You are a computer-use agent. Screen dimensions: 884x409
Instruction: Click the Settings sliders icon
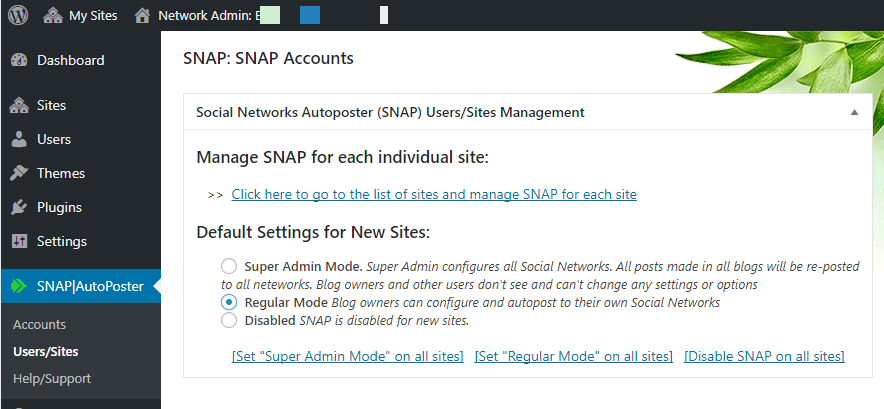pos(18,241)
